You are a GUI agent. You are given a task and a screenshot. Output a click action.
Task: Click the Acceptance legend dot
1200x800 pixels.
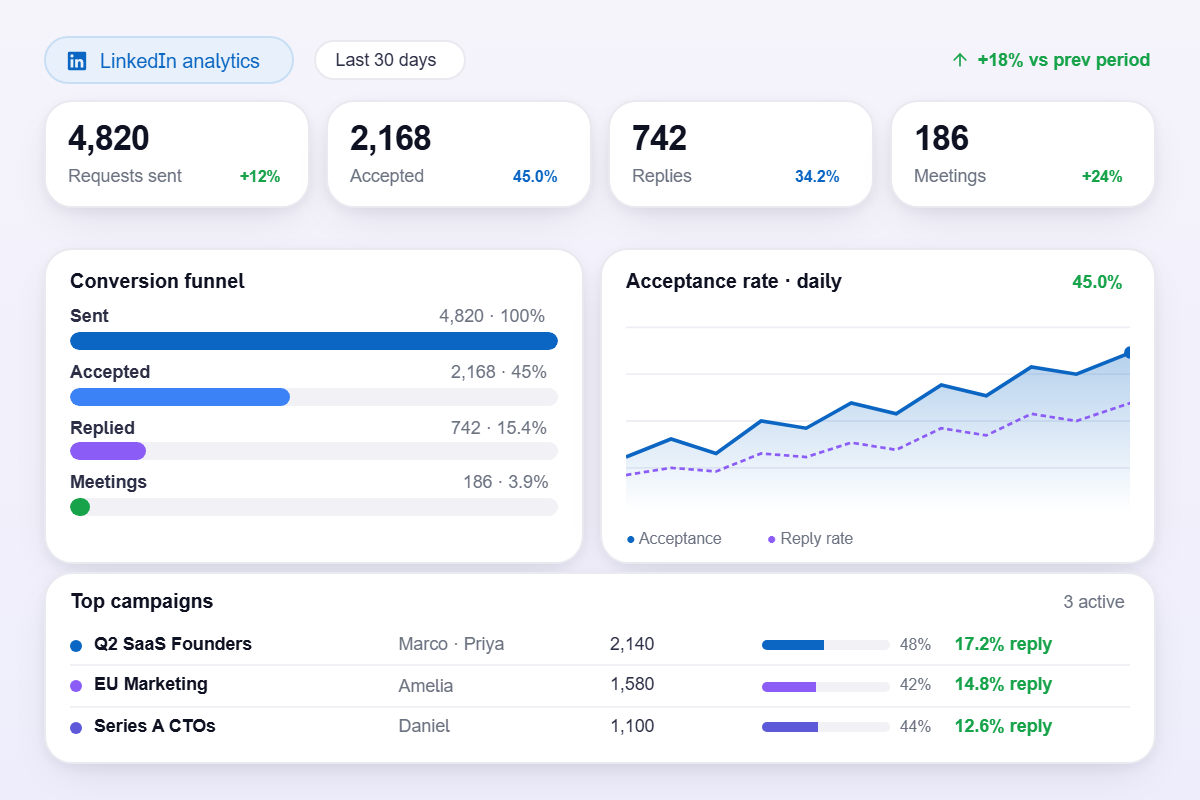631,540
